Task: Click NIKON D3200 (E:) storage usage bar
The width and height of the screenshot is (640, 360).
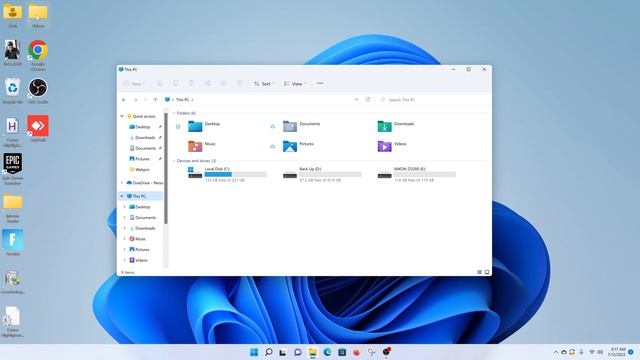Action: click(425, 174)
